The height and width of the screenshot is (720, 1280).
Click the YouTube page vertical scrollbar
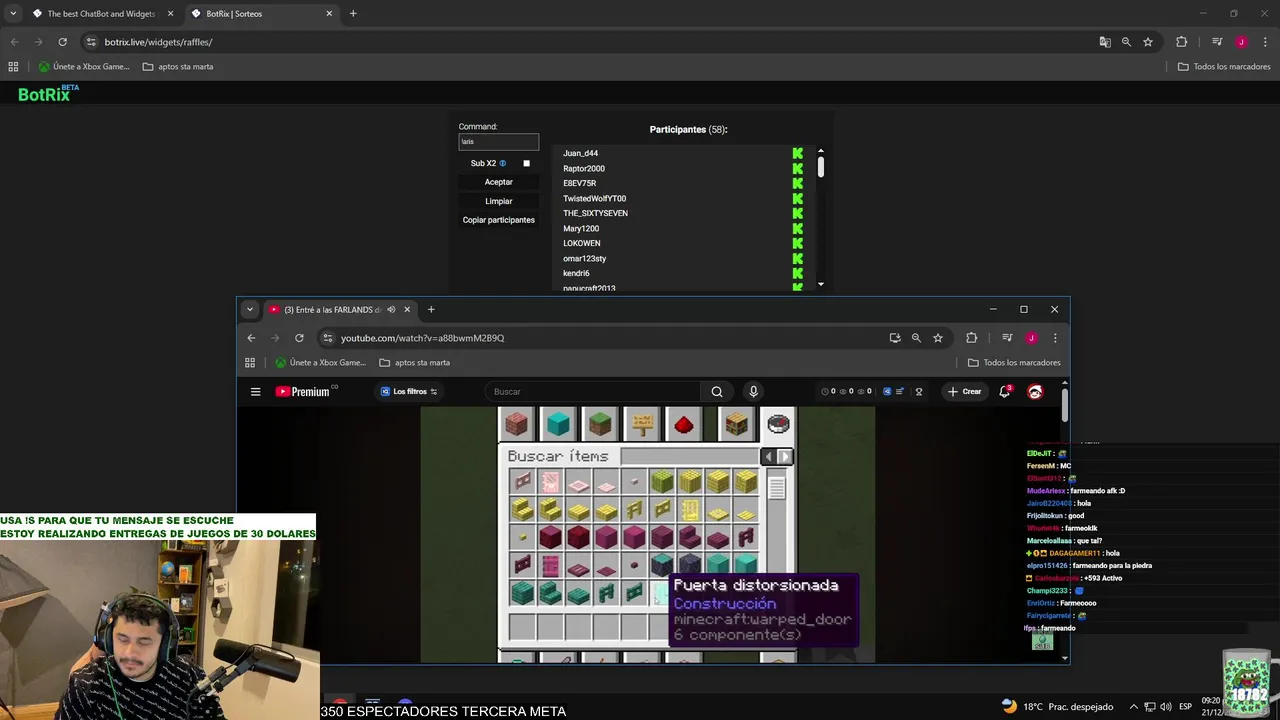1064,403
